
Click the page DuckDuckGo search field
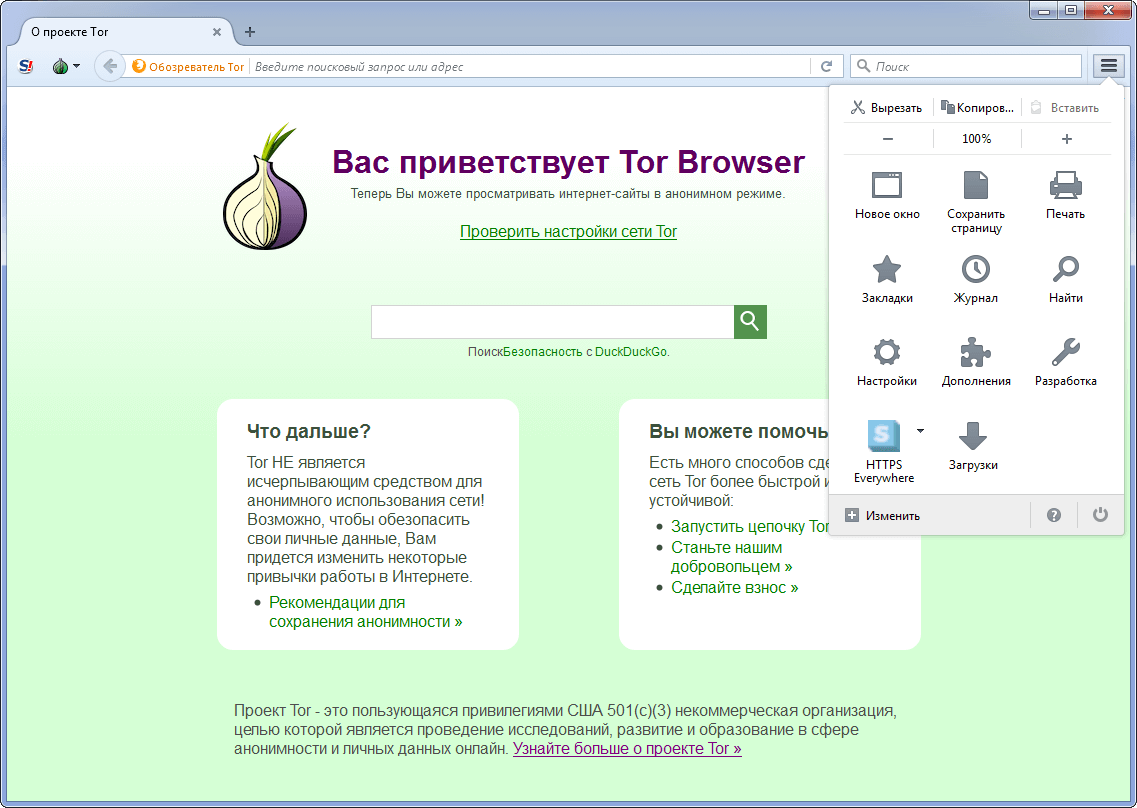[x=553, y=321]
